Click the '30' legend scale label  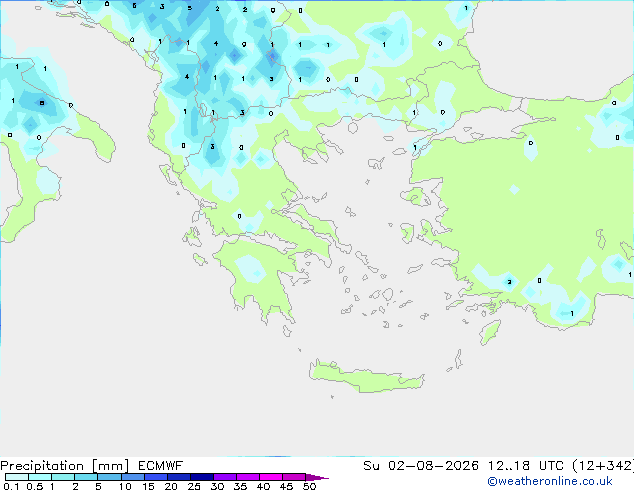point(217,486)
